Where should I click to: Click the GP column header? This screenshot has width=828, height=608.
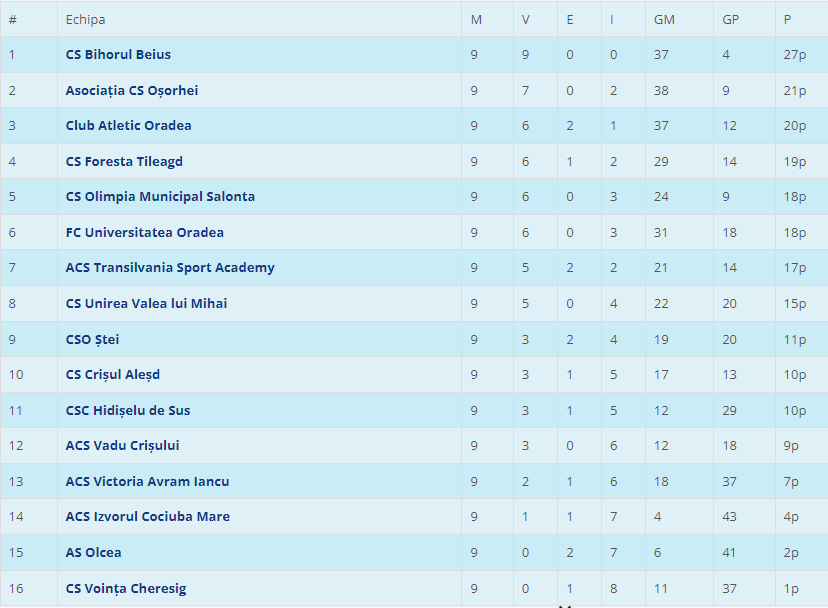[x=731, y=19]
